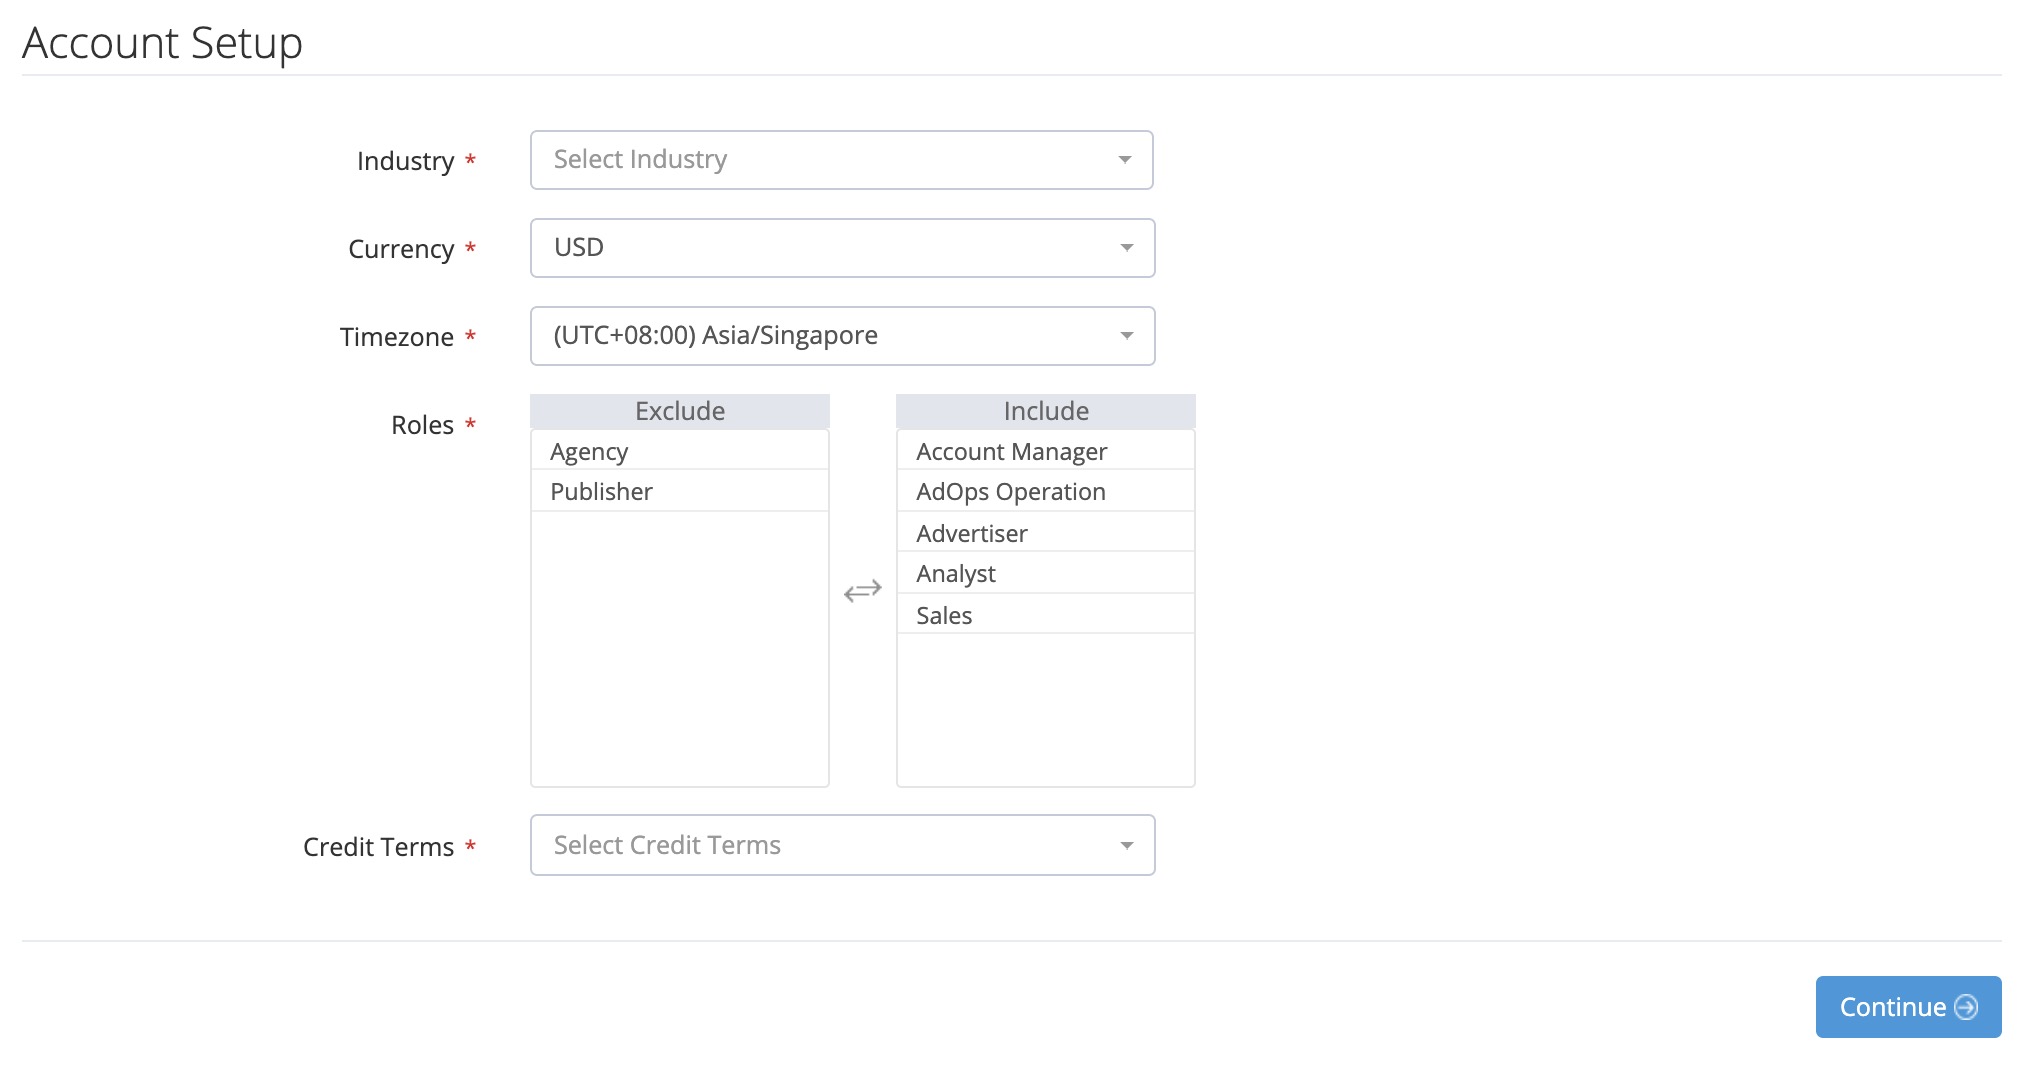2026x1072 pixels.
Task: Click the Industry dropdown caret arrow
Action: 1125,160
